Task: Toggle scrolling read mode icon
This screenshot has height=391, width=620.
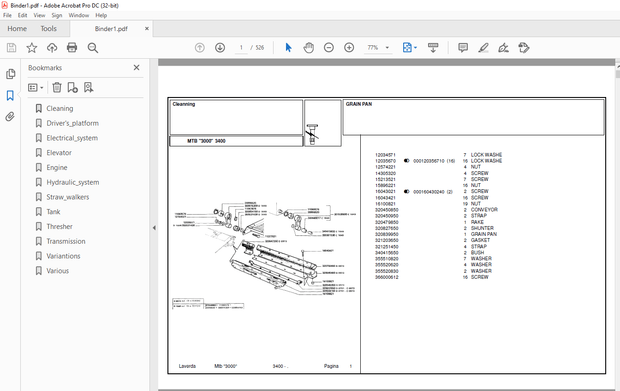Action: 433,48
